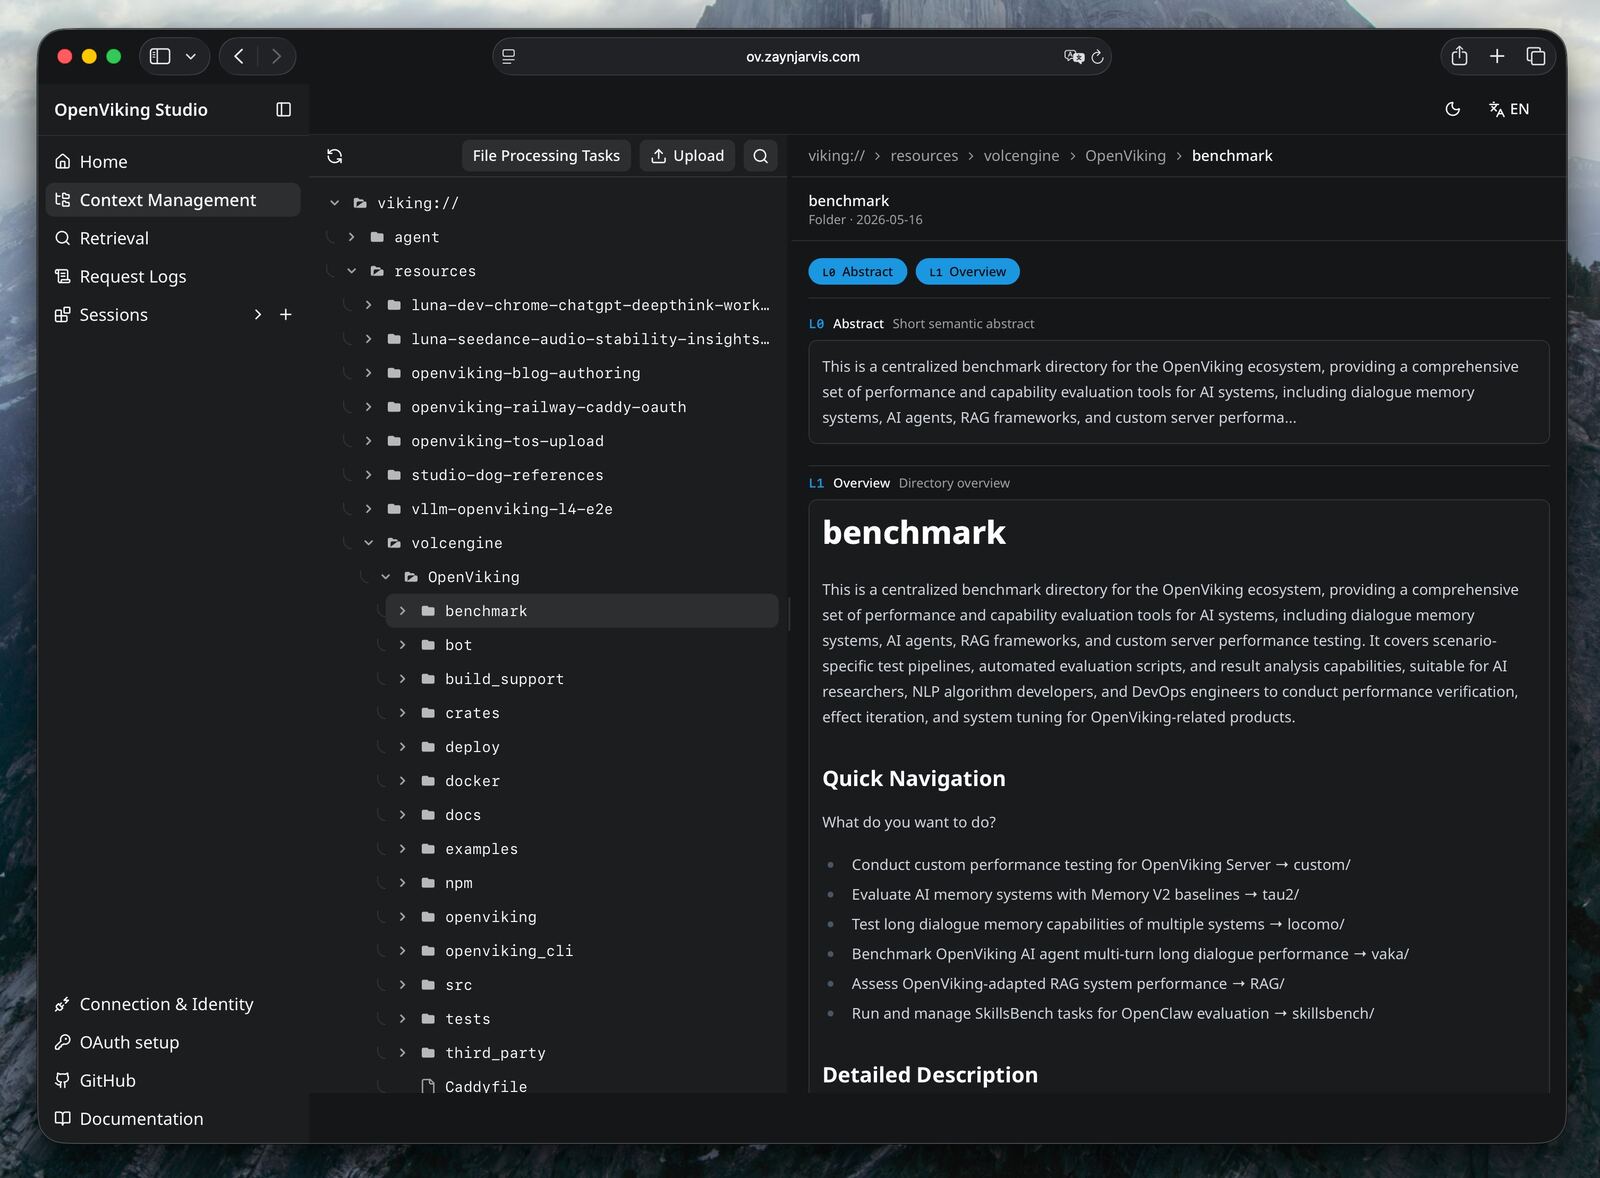Click volcengine in the breadcrumb
The image size is (1600, 1178).
click(x=1021, y=156)
